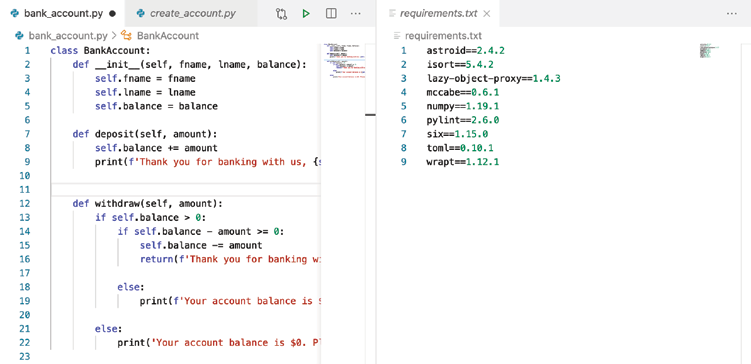Click the class symbol icon in breadcrumb
Screen dimensions: 751x364
tap(126, 35)
